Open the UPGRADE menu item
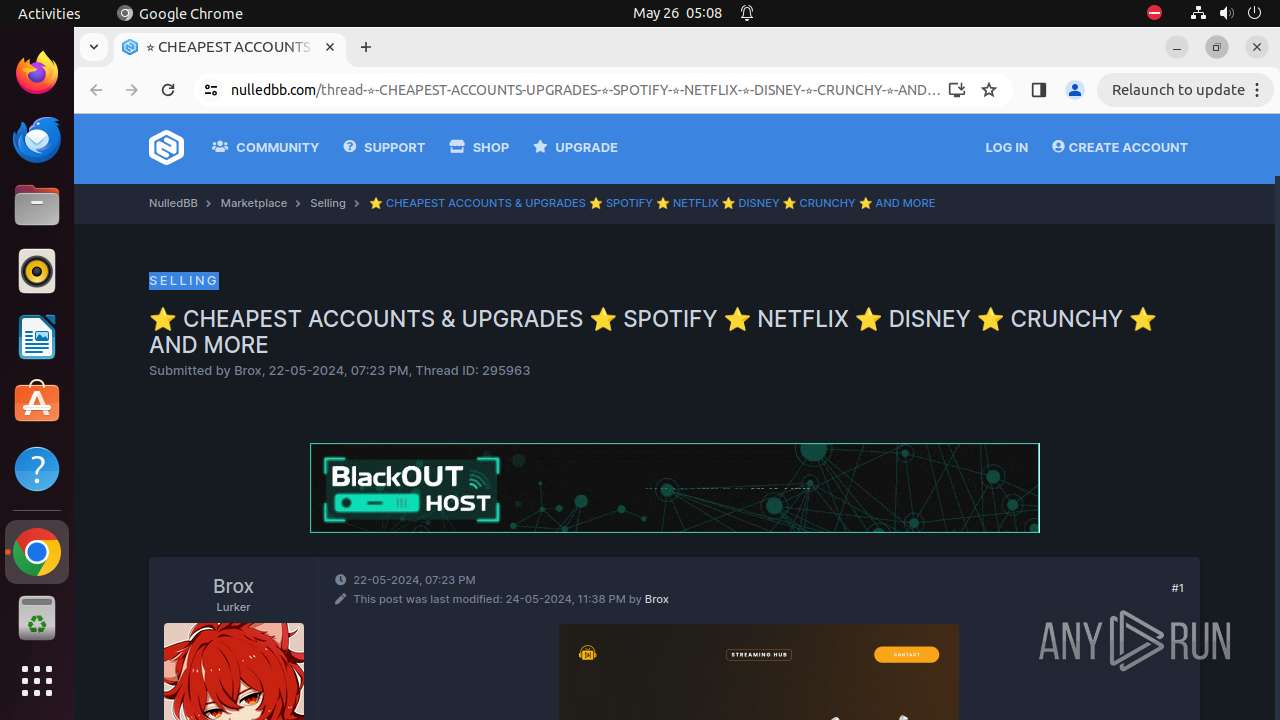The width and height of the screenshot is (1280, 720). pos(575,147)
